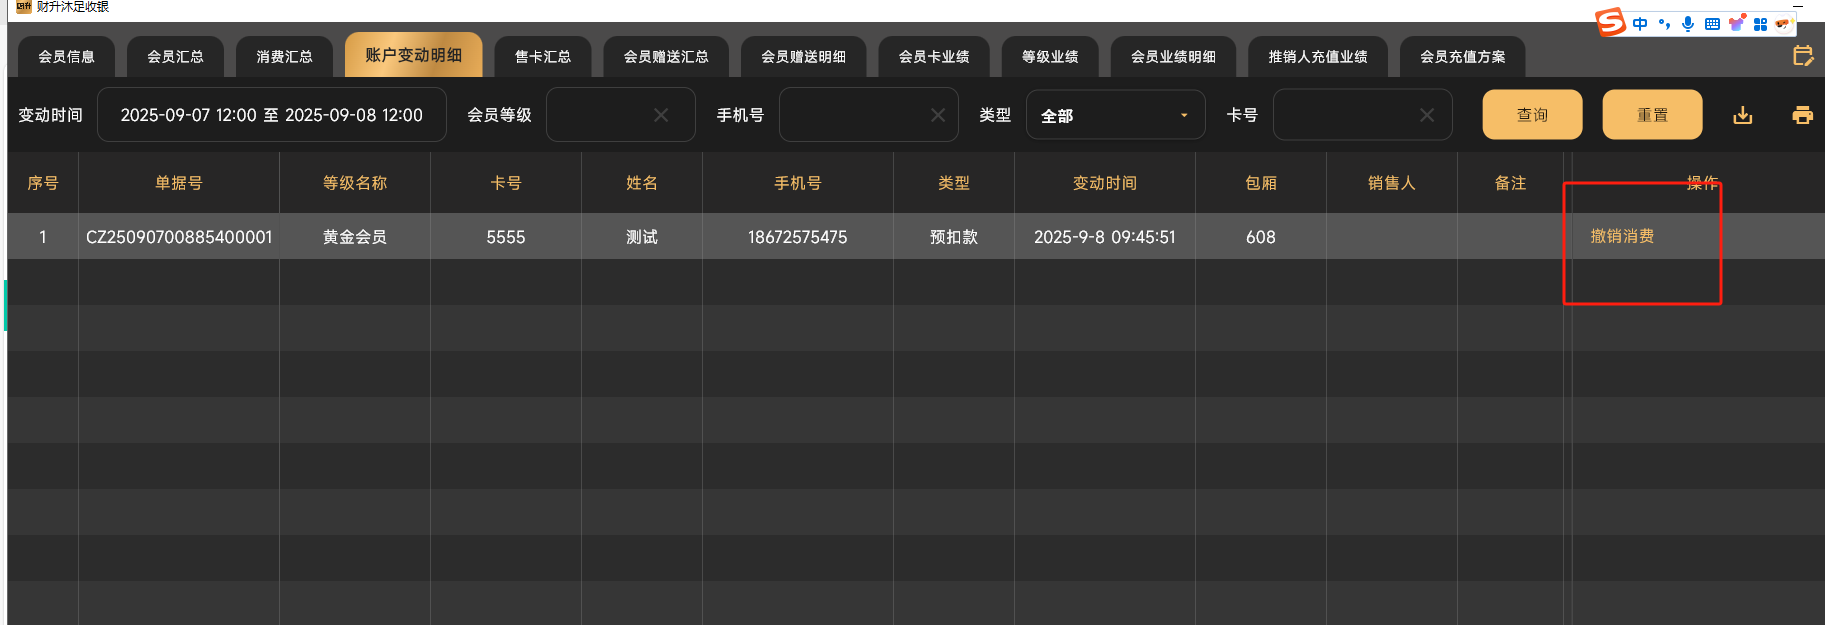Switch to the 消费汇总 tab

pyautogui.click(x=284, y=56)
